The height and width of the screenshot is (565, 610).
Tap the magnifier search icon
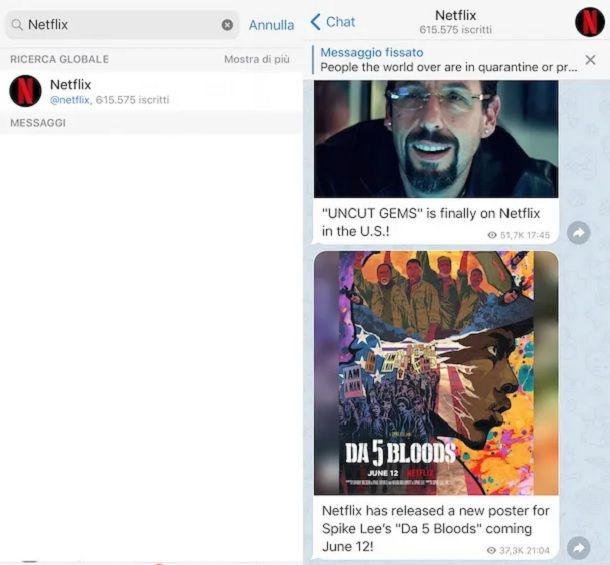pyautogui.click(x=17, y=25)
